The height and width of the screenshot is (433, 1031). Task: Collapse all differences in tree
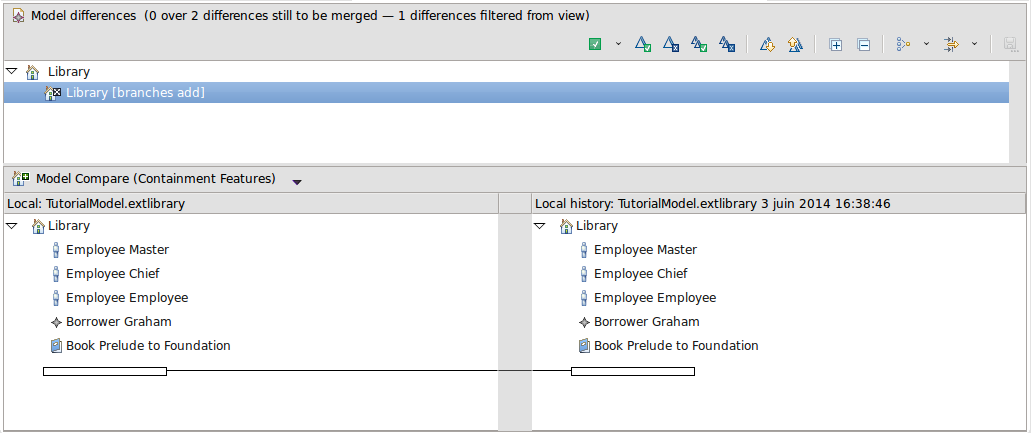(x=863, y=45)
